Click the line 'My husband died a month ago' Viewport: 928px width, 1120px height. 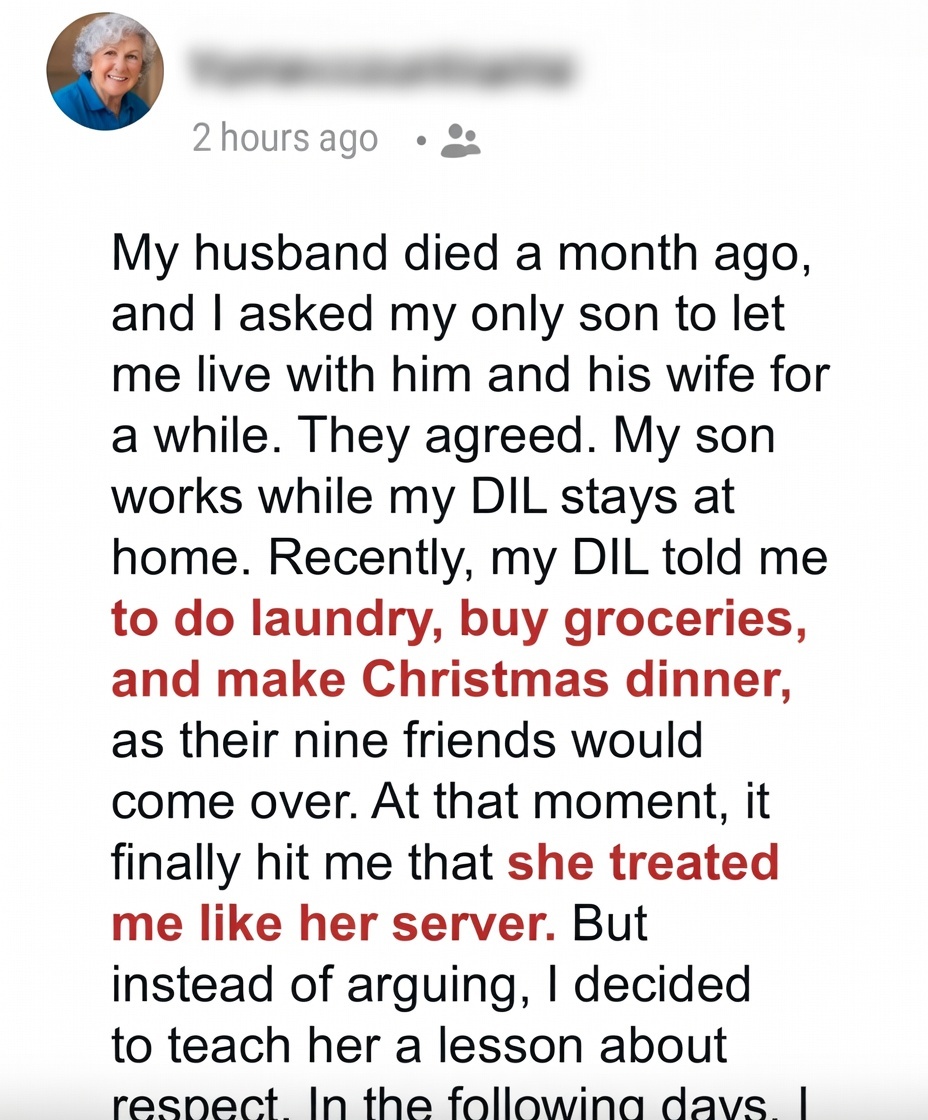pos(460,255)
